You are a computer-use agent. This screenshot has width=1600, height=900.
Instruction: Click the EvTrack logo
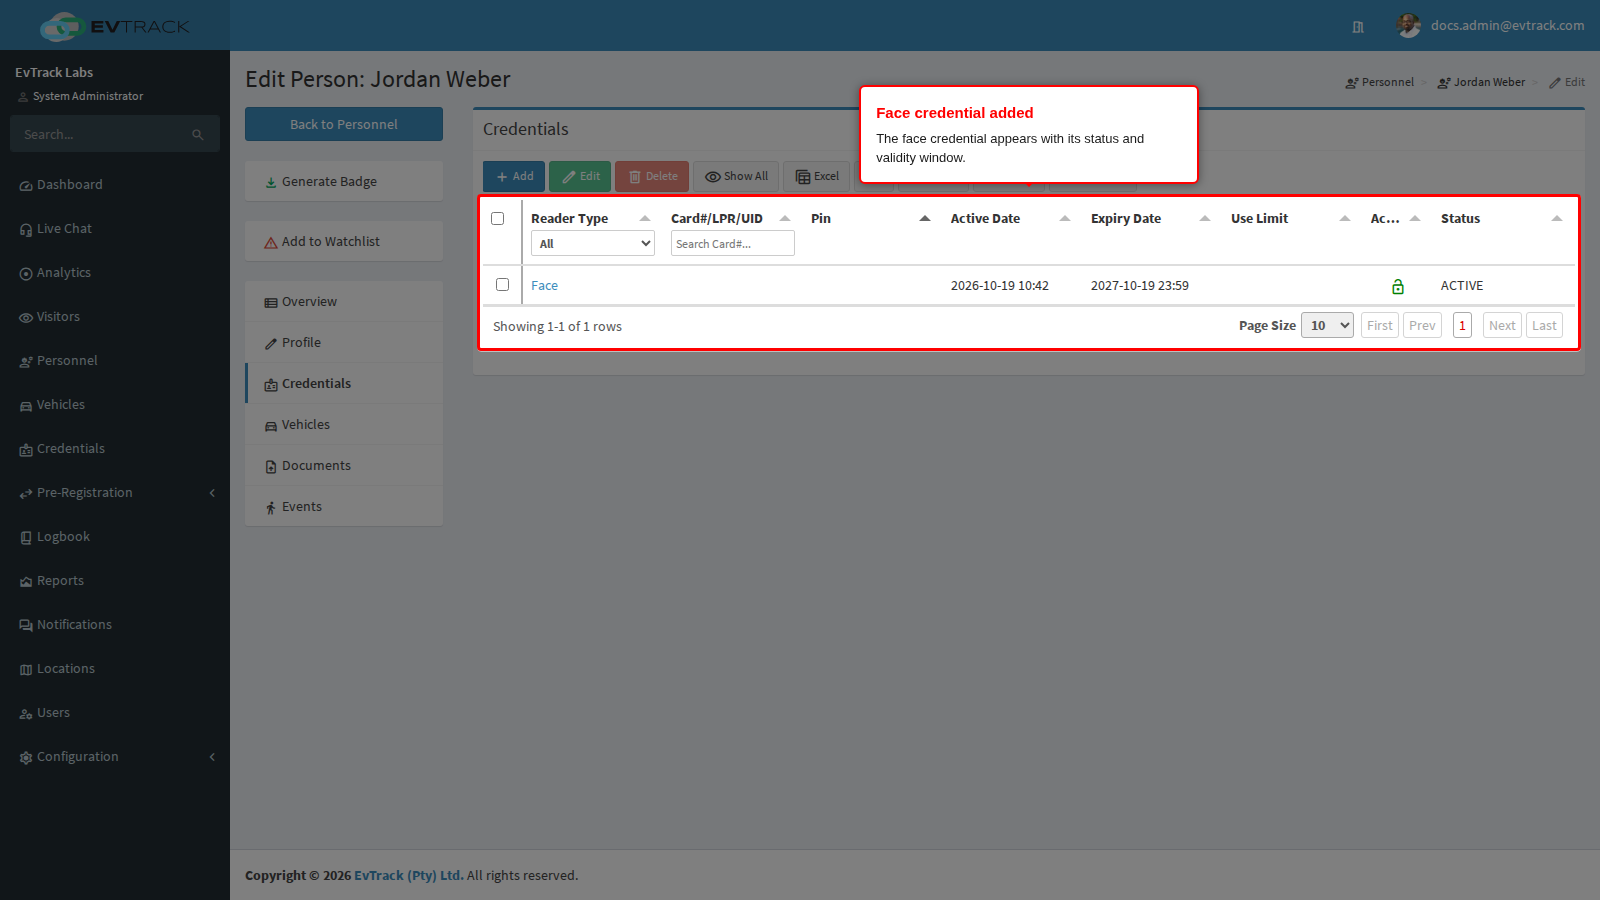(x=115, y=26)
